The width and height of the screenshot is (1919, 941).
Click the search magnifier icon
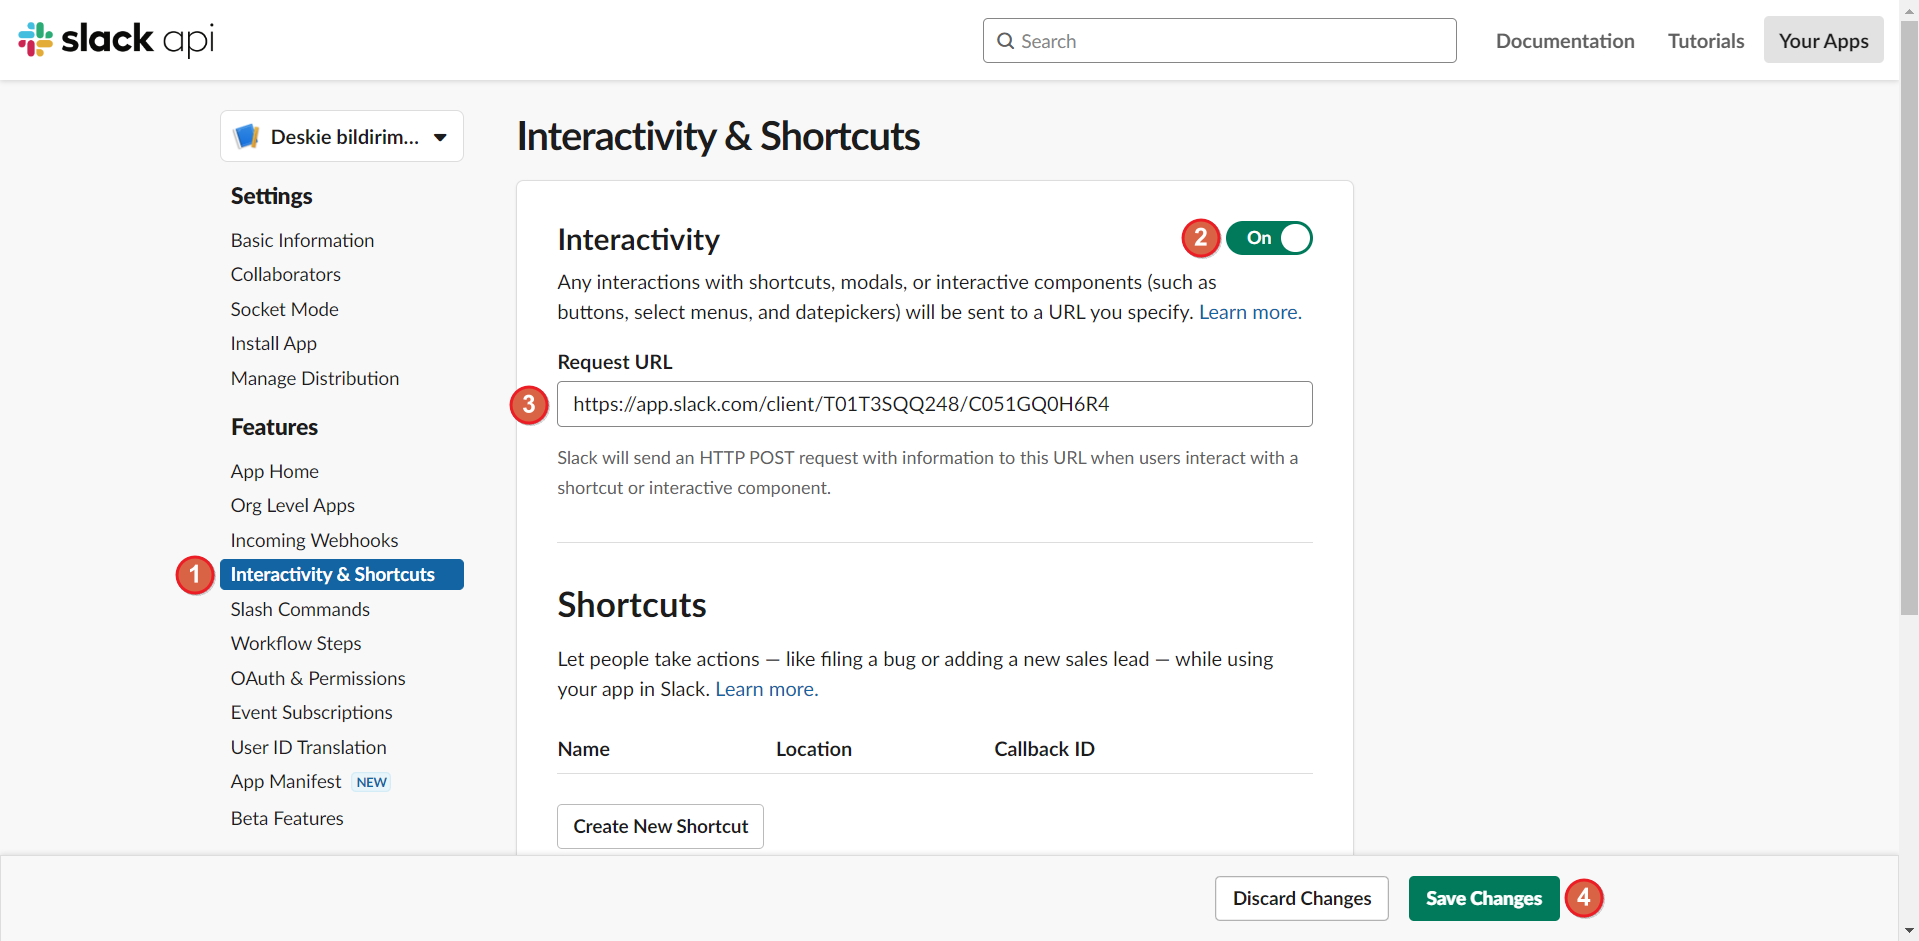pos(1005,41)
